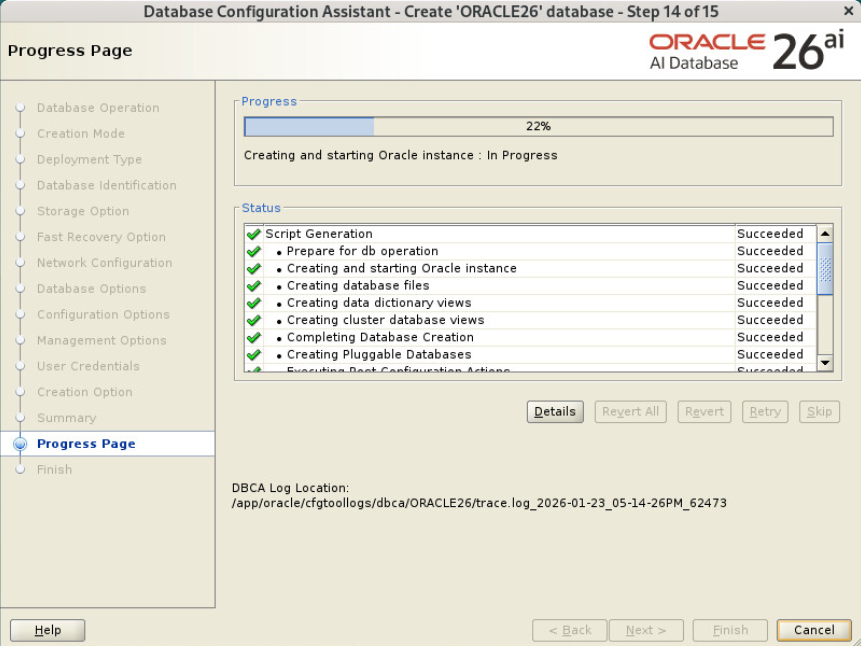
Task: Click the Next navigation button
Action: pos(646,630)
